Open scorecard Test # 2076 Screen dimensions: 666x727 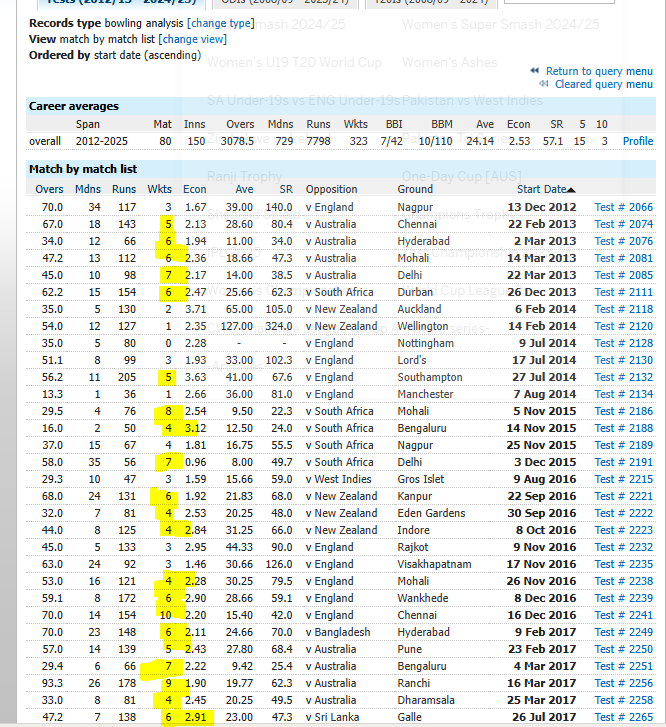pyautogui.click(x=623, y=241)
